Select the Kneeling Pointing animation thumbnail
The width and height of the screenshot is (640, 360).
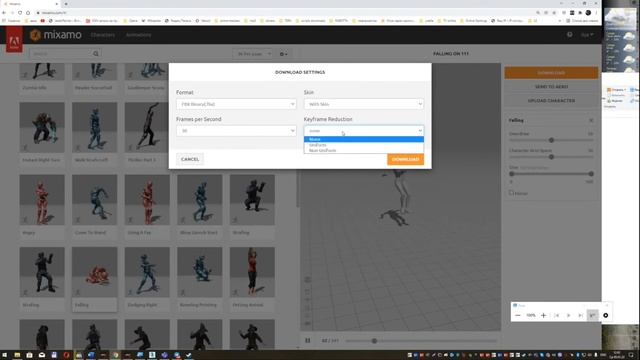(200, 272)
